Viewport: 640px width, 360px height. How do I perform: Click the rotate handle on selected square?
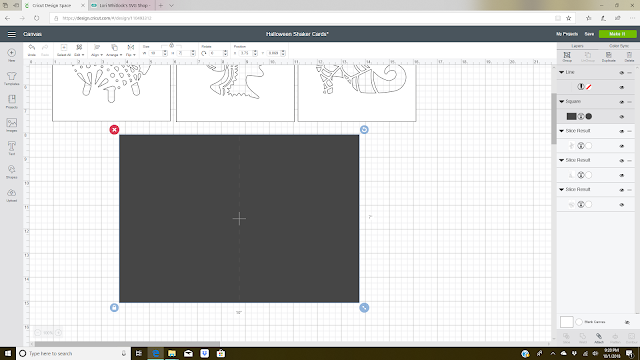tap(364, 130)
